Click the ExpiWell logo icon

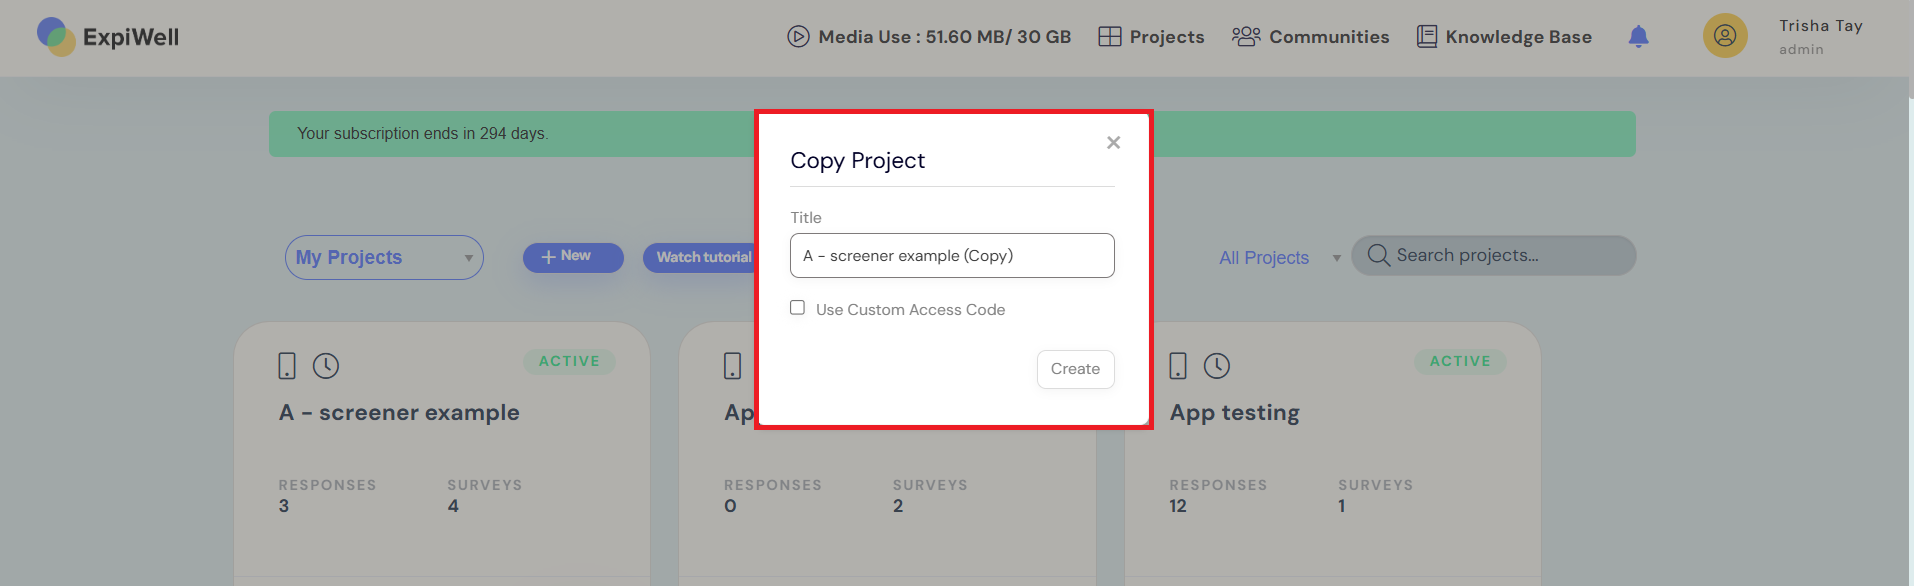click(56, 37)
